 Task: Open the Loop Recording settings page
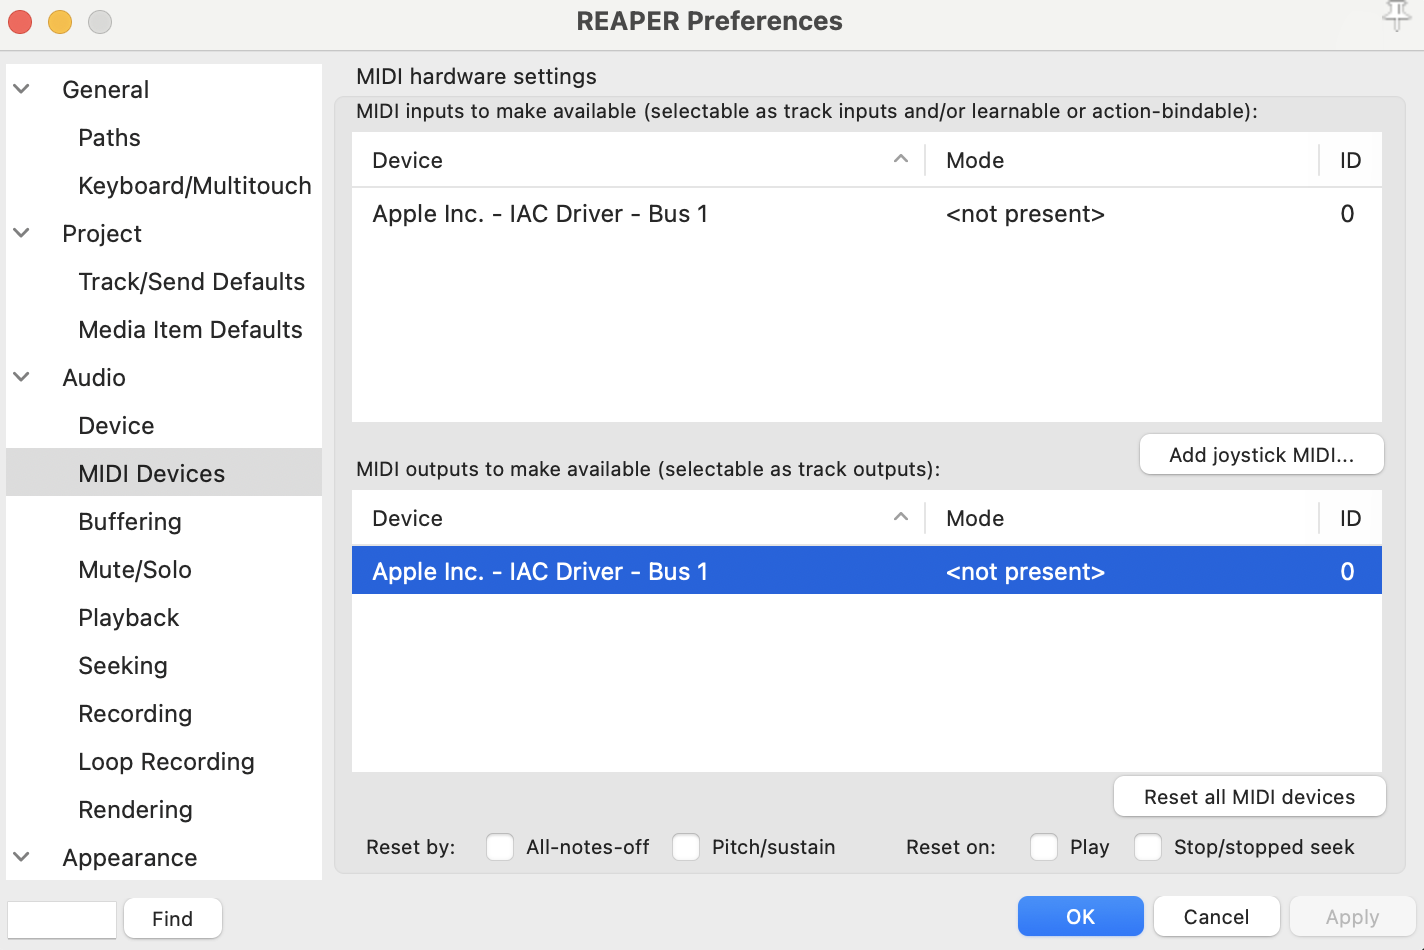pyautogui.click(x=166, y=762)
